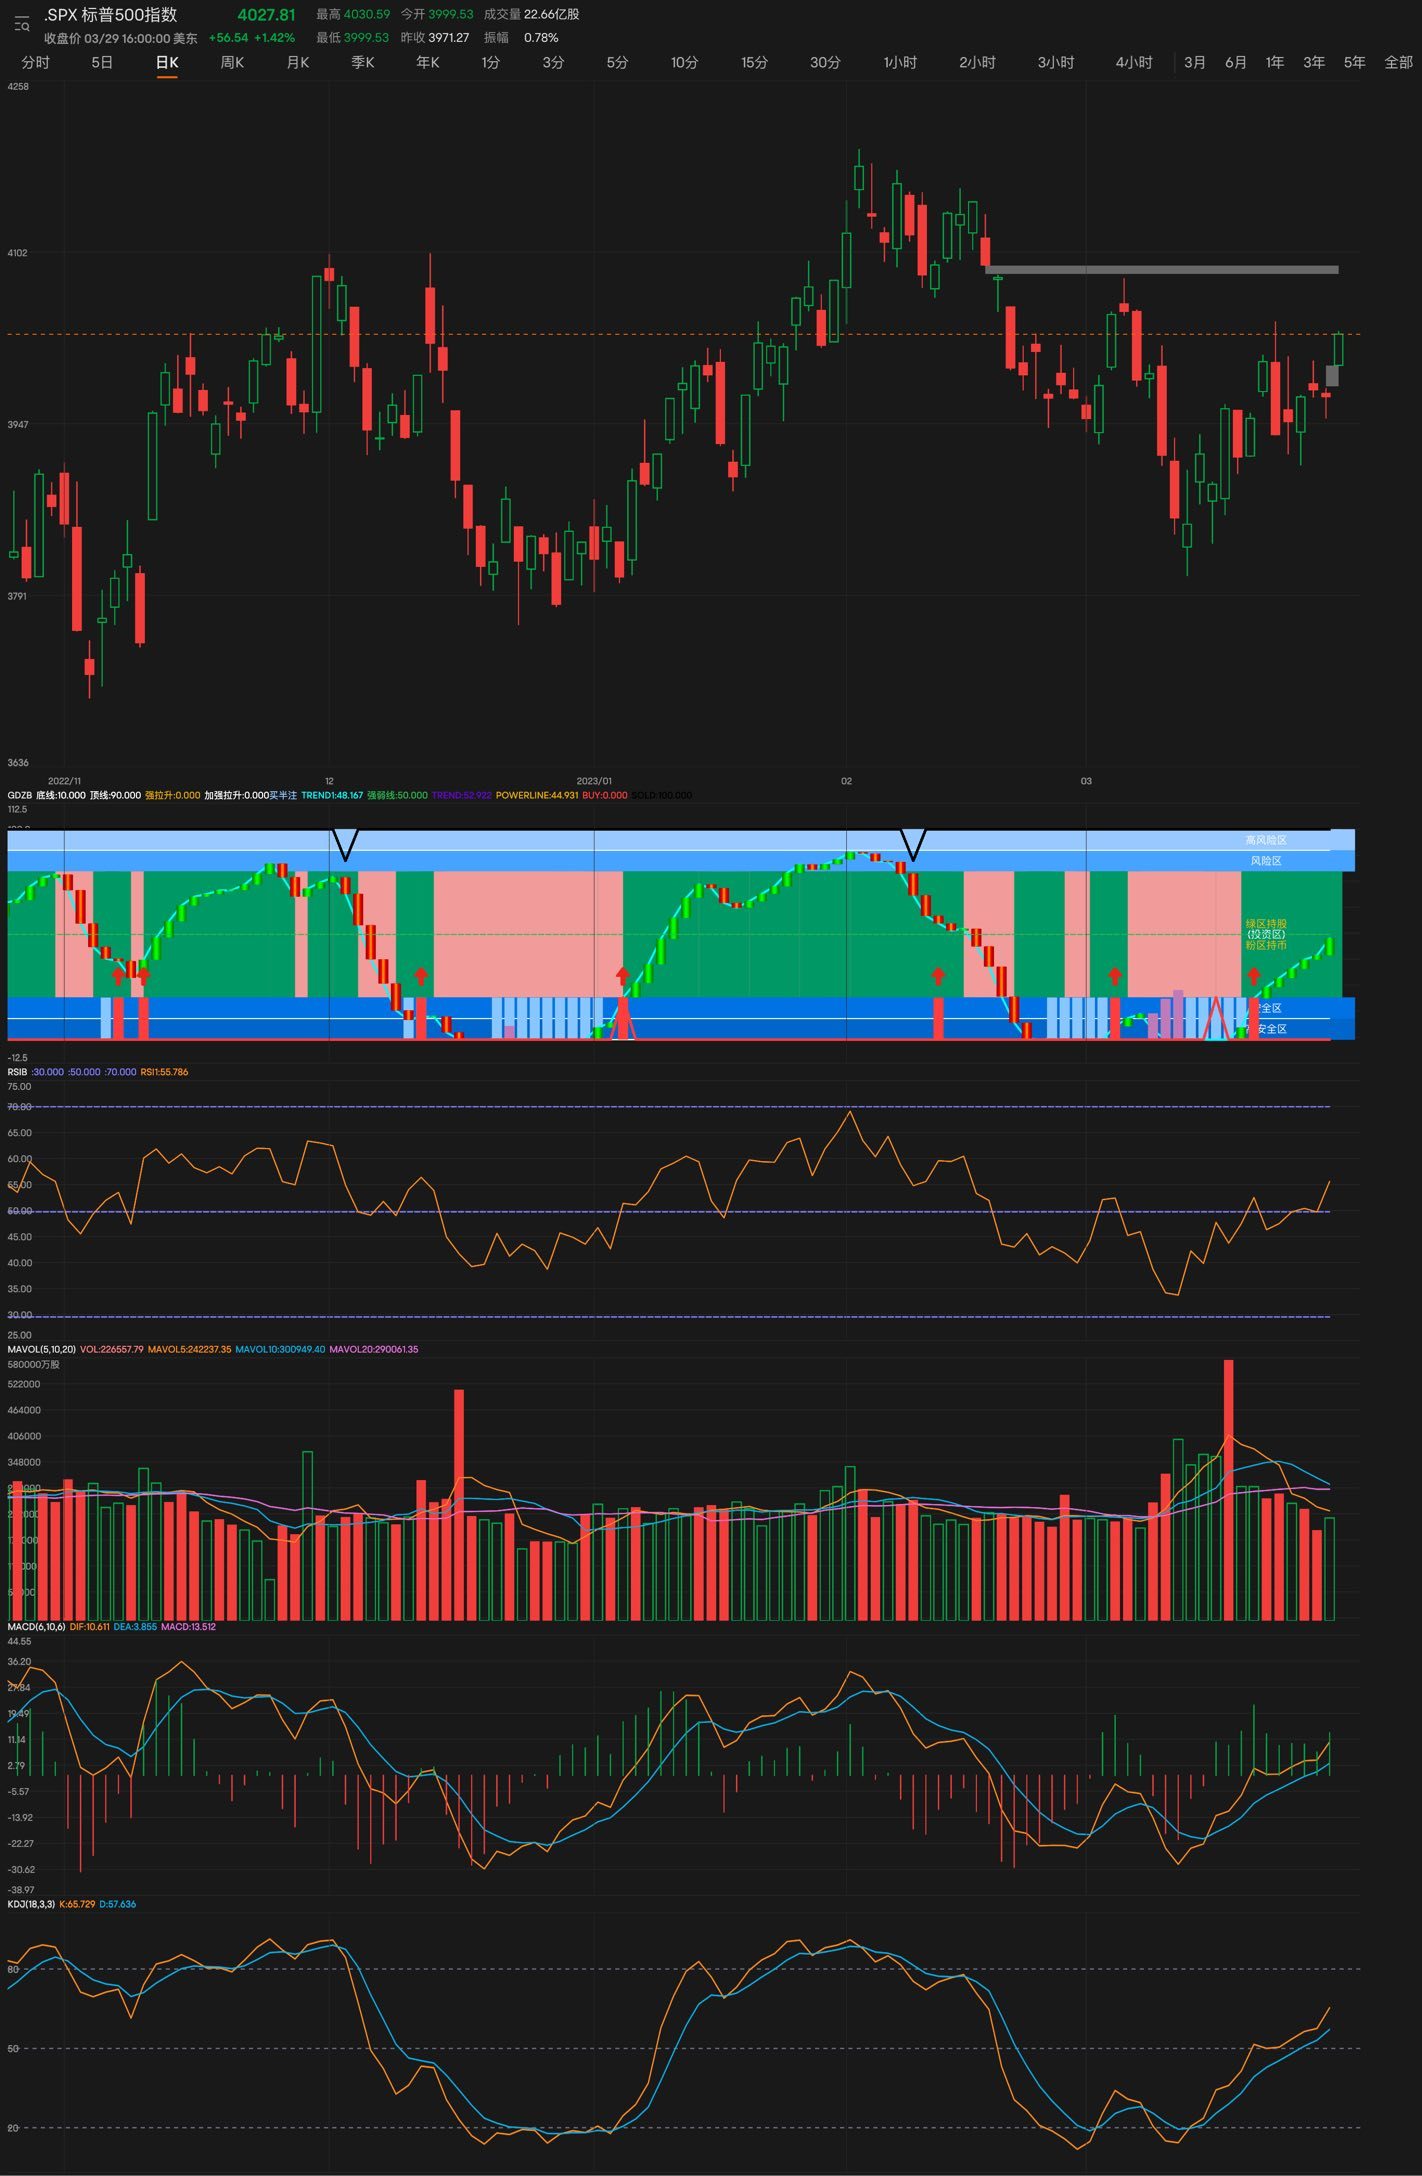Image resolution: width=1422 pixels, height=2176 pixels.
Task: Click the 强弱线:50.000 legend value
Action: click(397, 795)
